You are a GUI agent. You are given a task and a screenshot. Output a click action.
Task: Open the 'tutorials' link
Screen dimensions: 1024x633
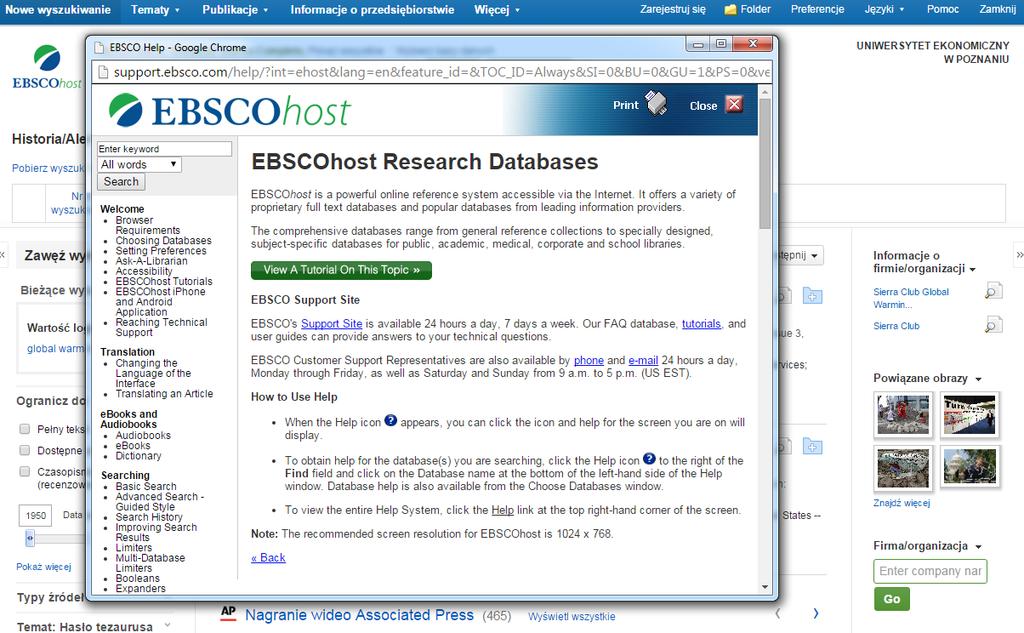click(x=701, y=323)
